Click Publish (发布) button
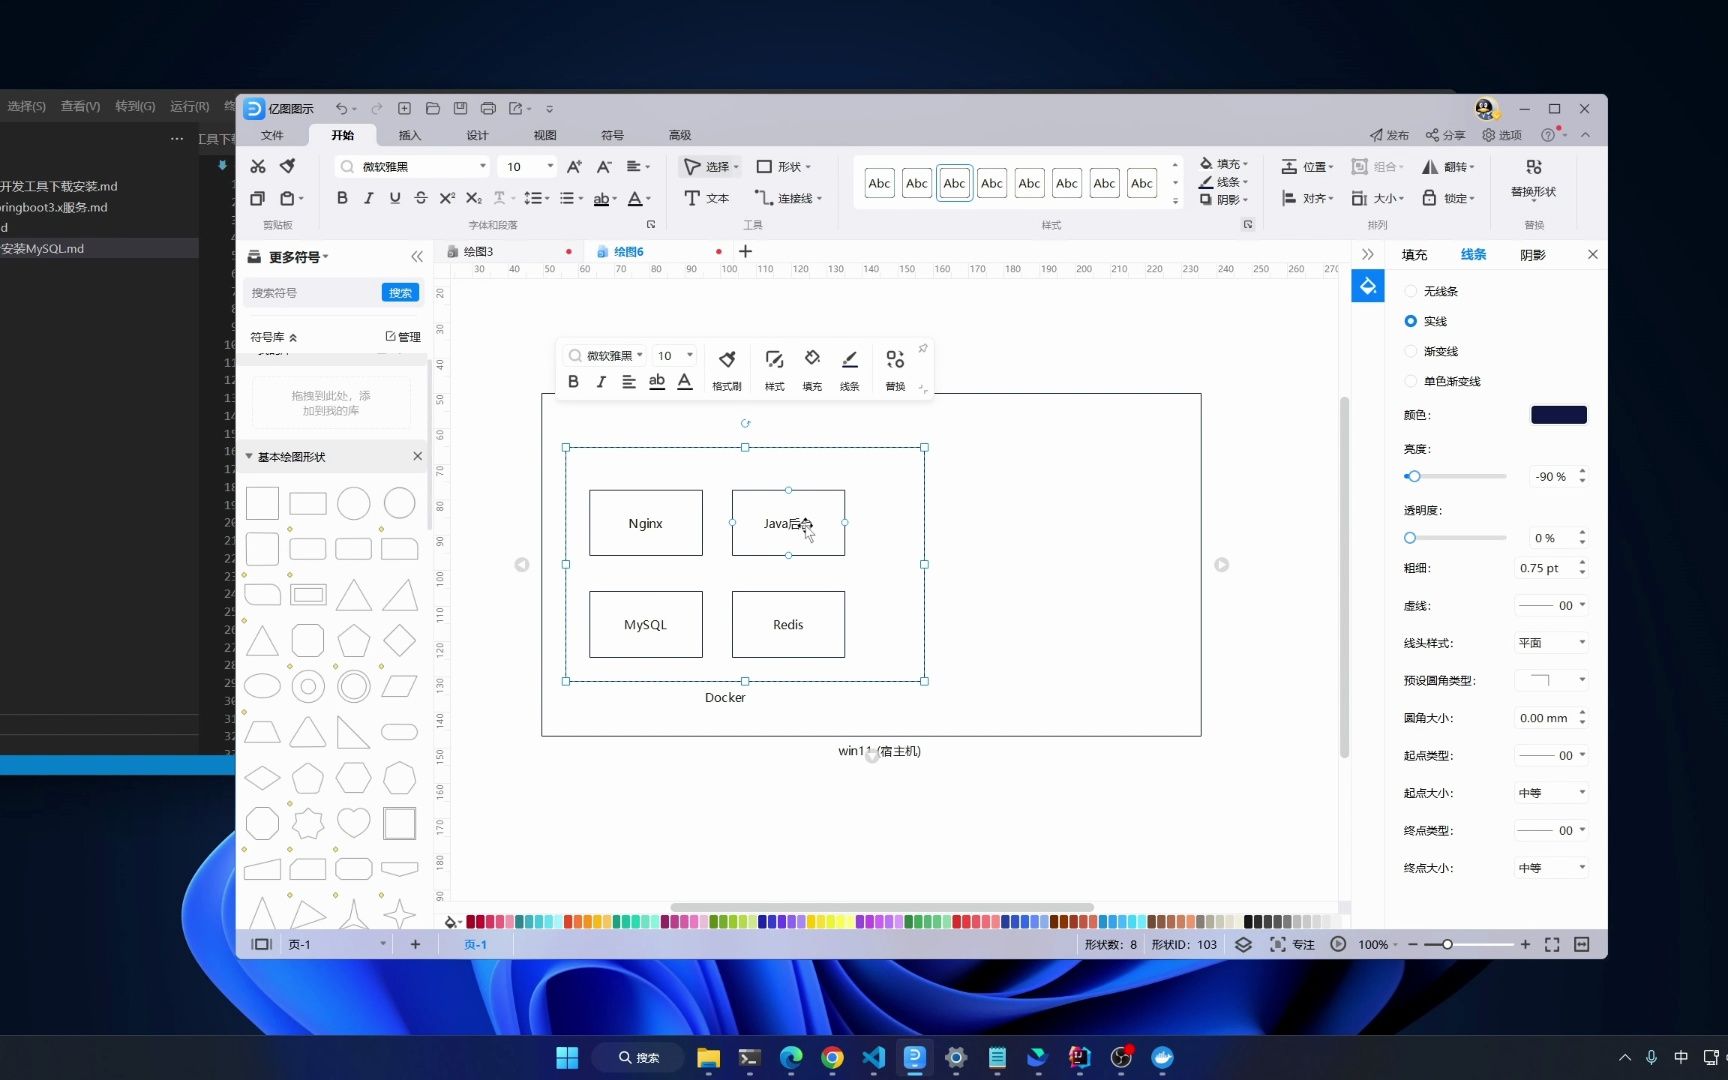Viewport: 1728px width, 1080px height. (x=1389, y=135)
